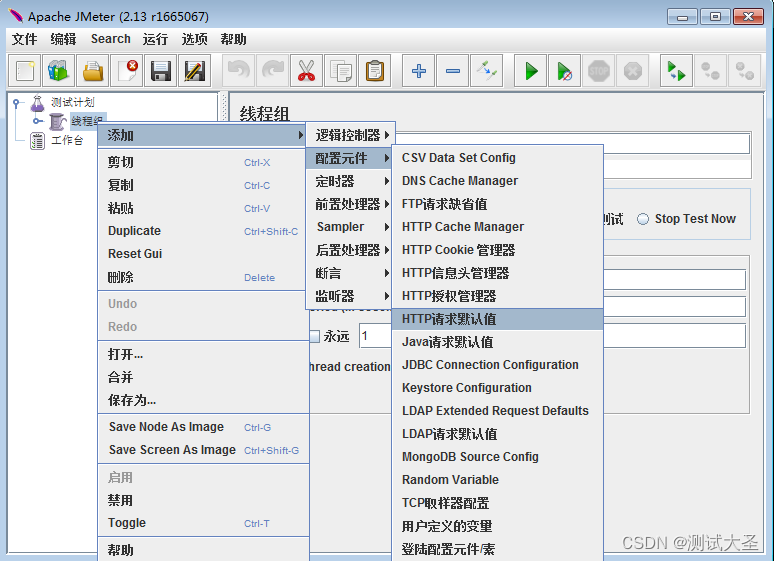Start the test with green Run icon
Image resolution: width=774 pixels, height=561 pixels.
531,71
